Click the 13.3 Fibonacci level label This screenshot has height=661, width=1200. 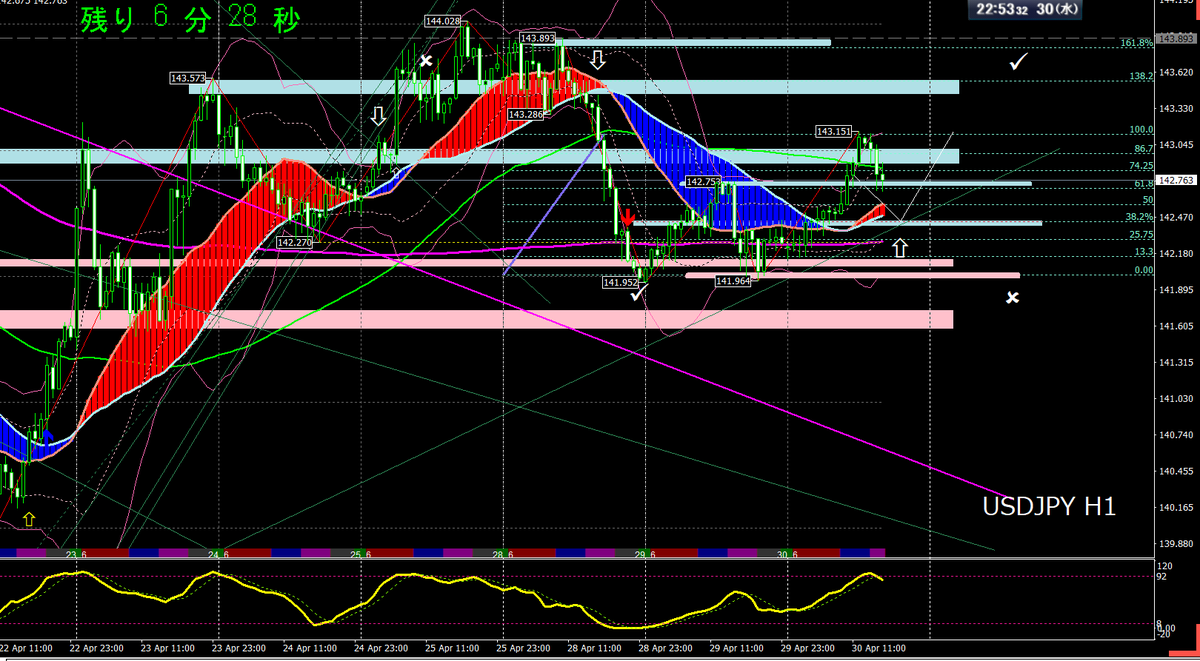point(1145,253)
